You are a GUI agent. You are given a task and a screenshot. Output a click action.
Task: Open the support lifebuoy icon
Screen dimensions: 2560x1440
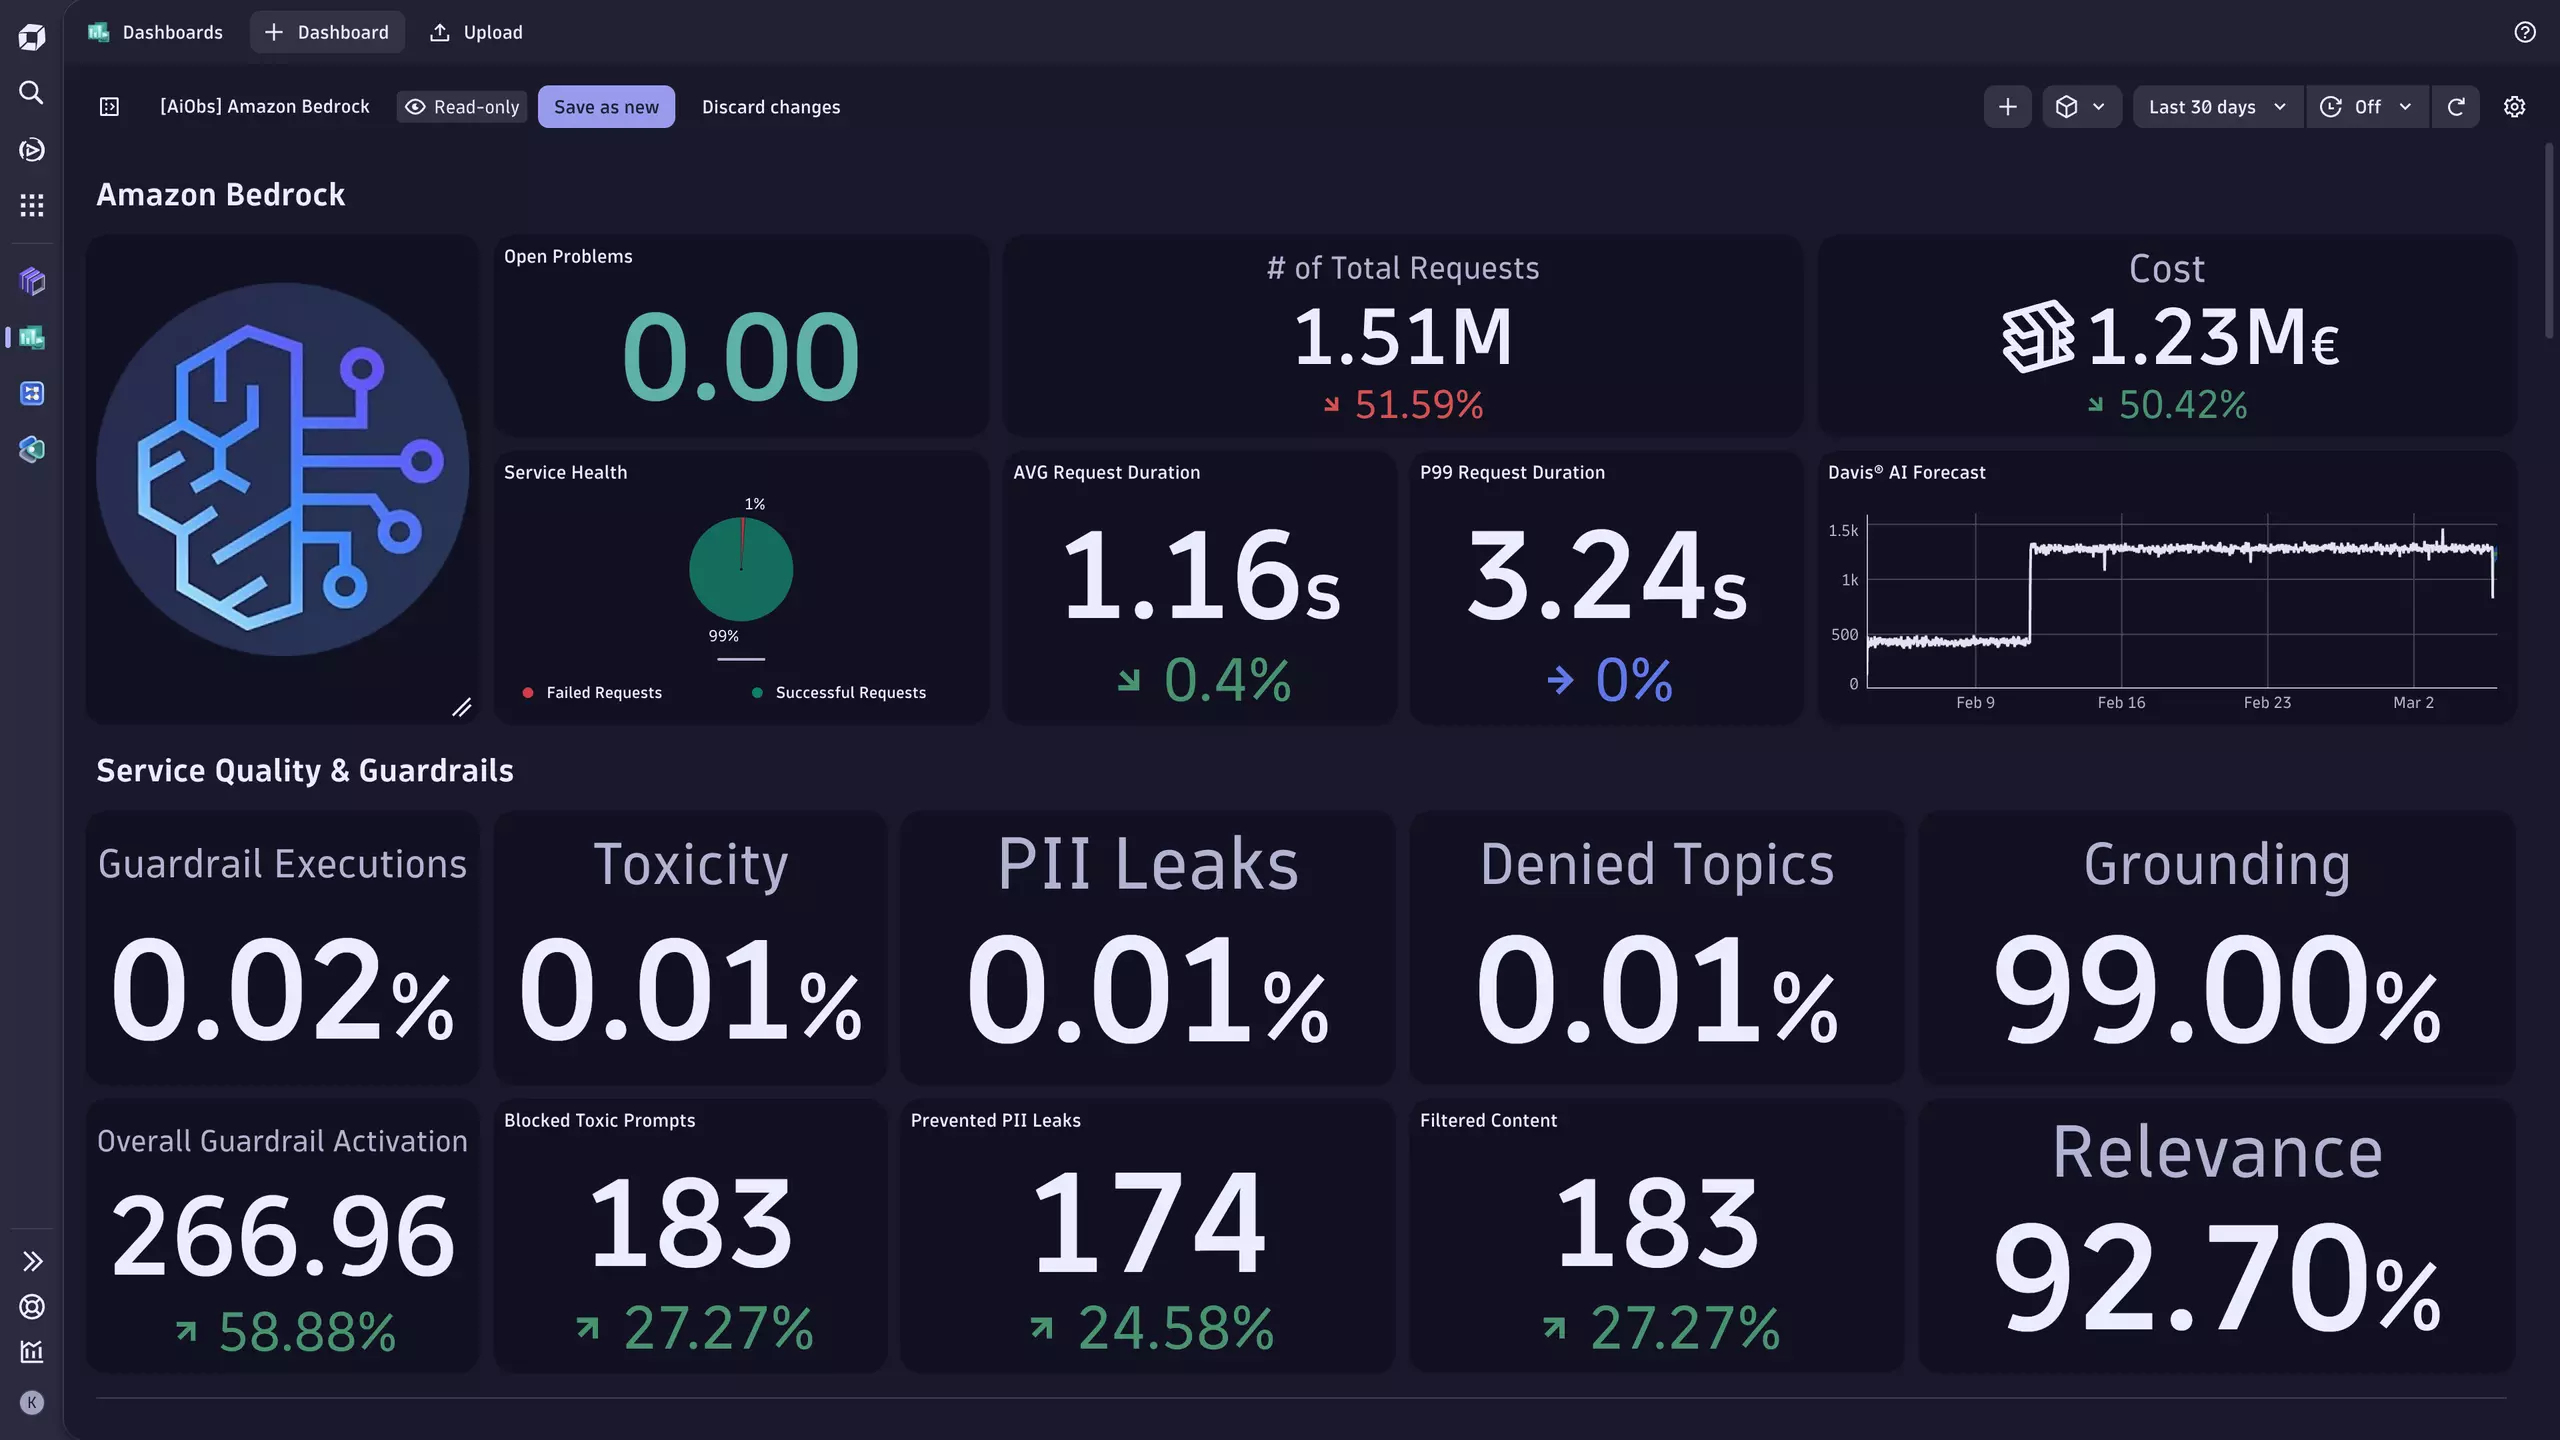click(32, 1306)
